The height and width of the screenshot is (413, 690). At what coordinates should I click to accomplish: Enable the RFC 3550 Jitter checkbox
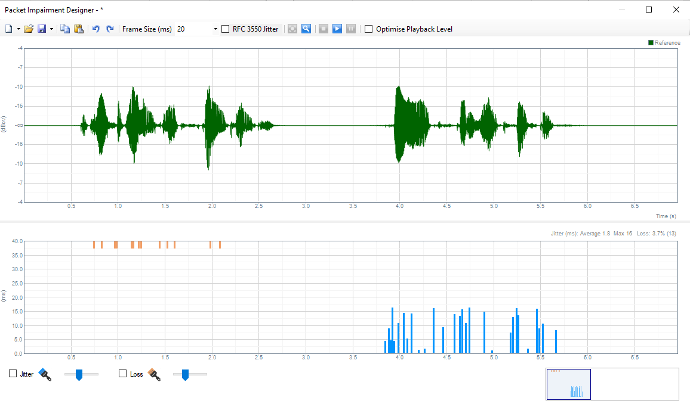coord(225,29)
